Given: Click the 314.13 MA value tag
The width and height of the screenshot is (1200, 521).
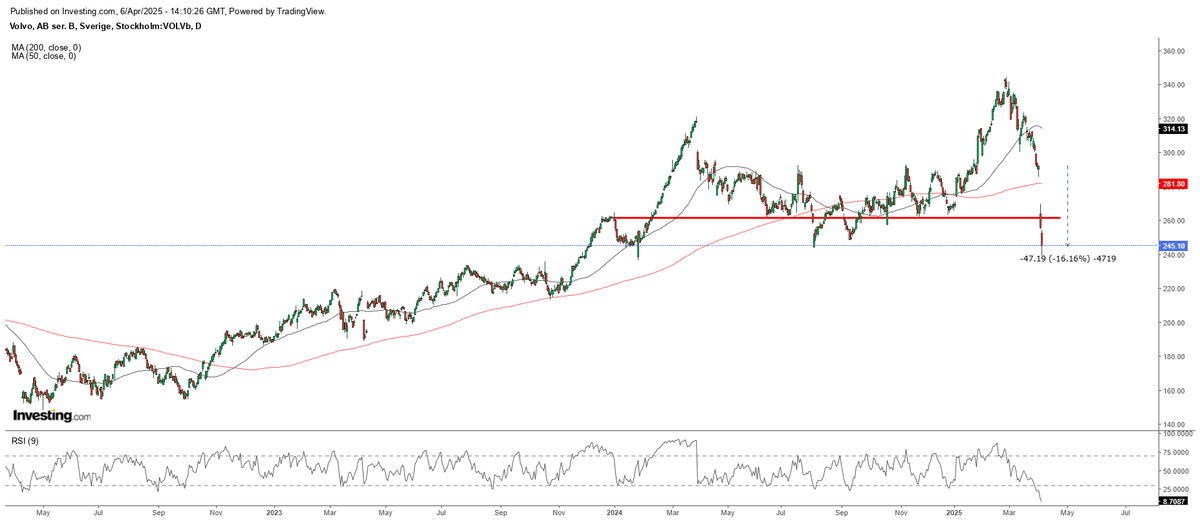Looking at the screenshot, I should [x=1173, y=128].
